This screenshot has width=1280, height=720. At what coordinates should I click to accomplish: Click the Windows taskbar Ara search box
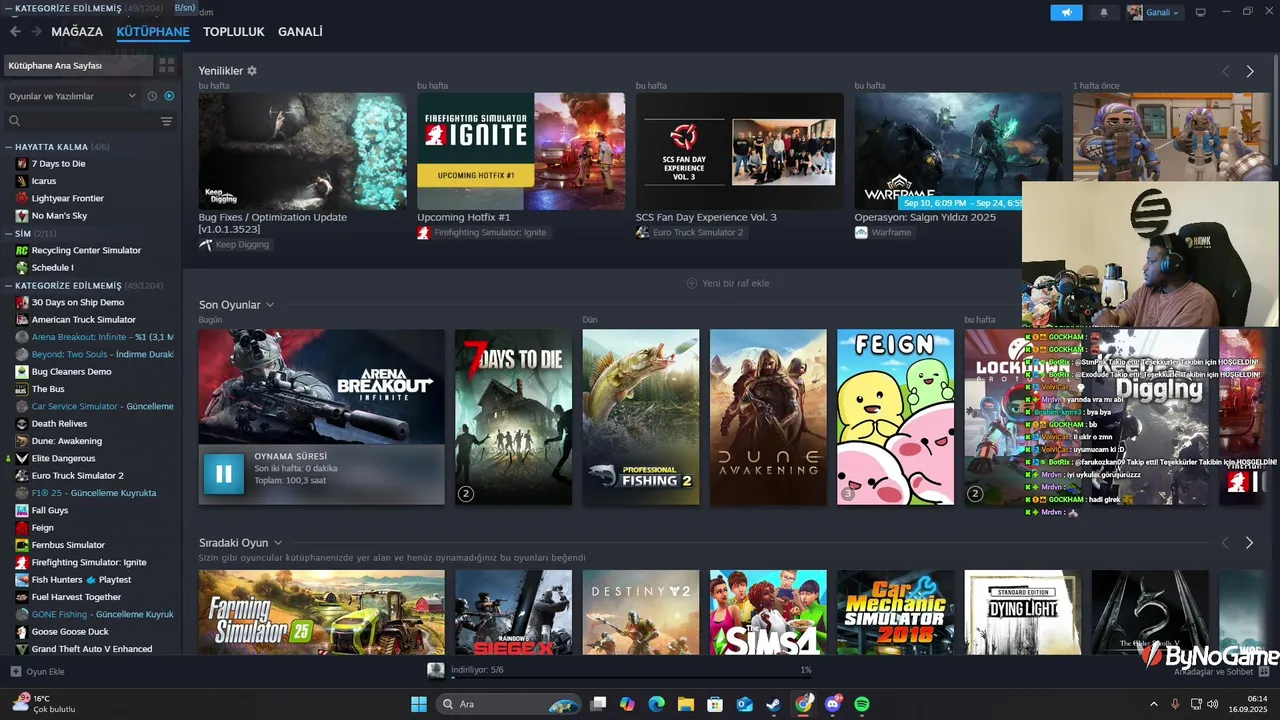(509, 704)
